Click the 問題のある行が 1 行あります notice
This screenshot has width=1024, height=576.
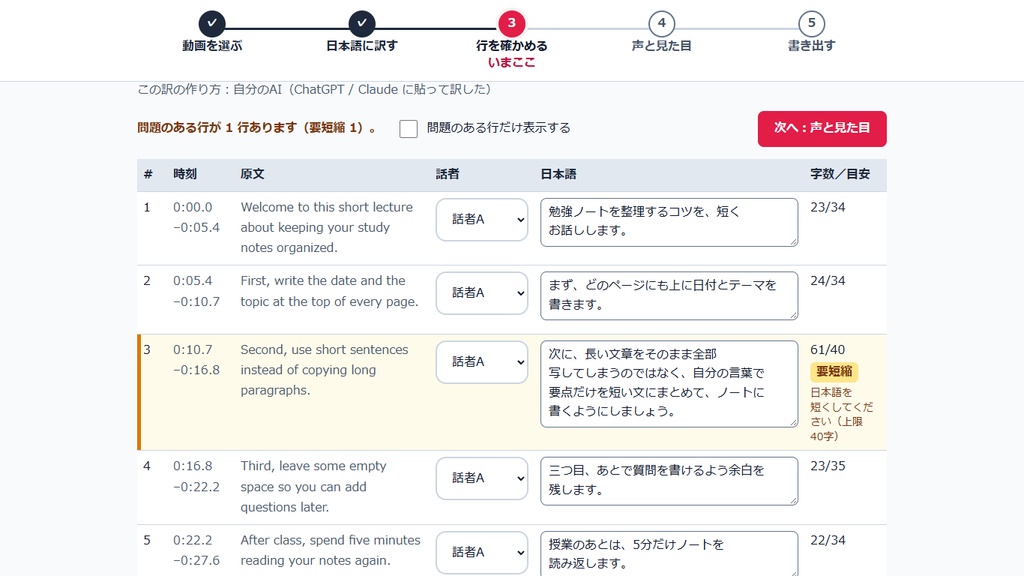point(257,128)
